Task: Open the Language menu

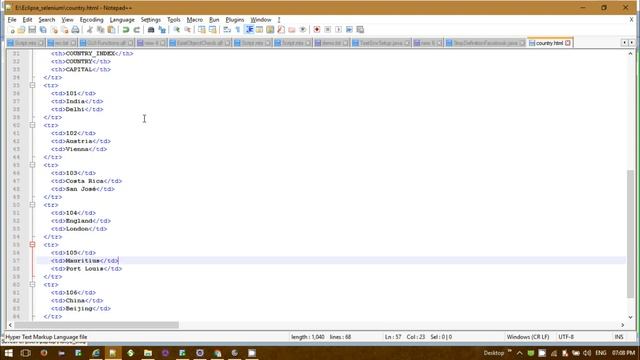Action: [122, 20]
